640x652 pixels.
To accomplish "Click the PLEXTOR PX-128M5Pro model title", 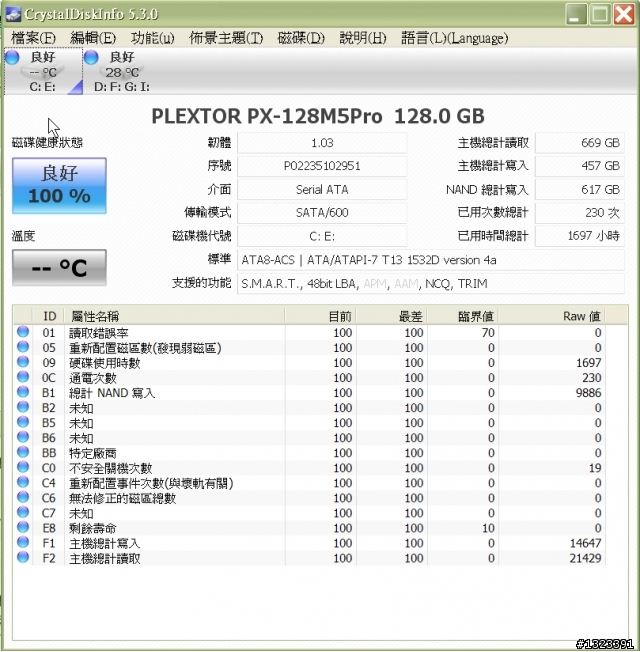I will (318, 116).
